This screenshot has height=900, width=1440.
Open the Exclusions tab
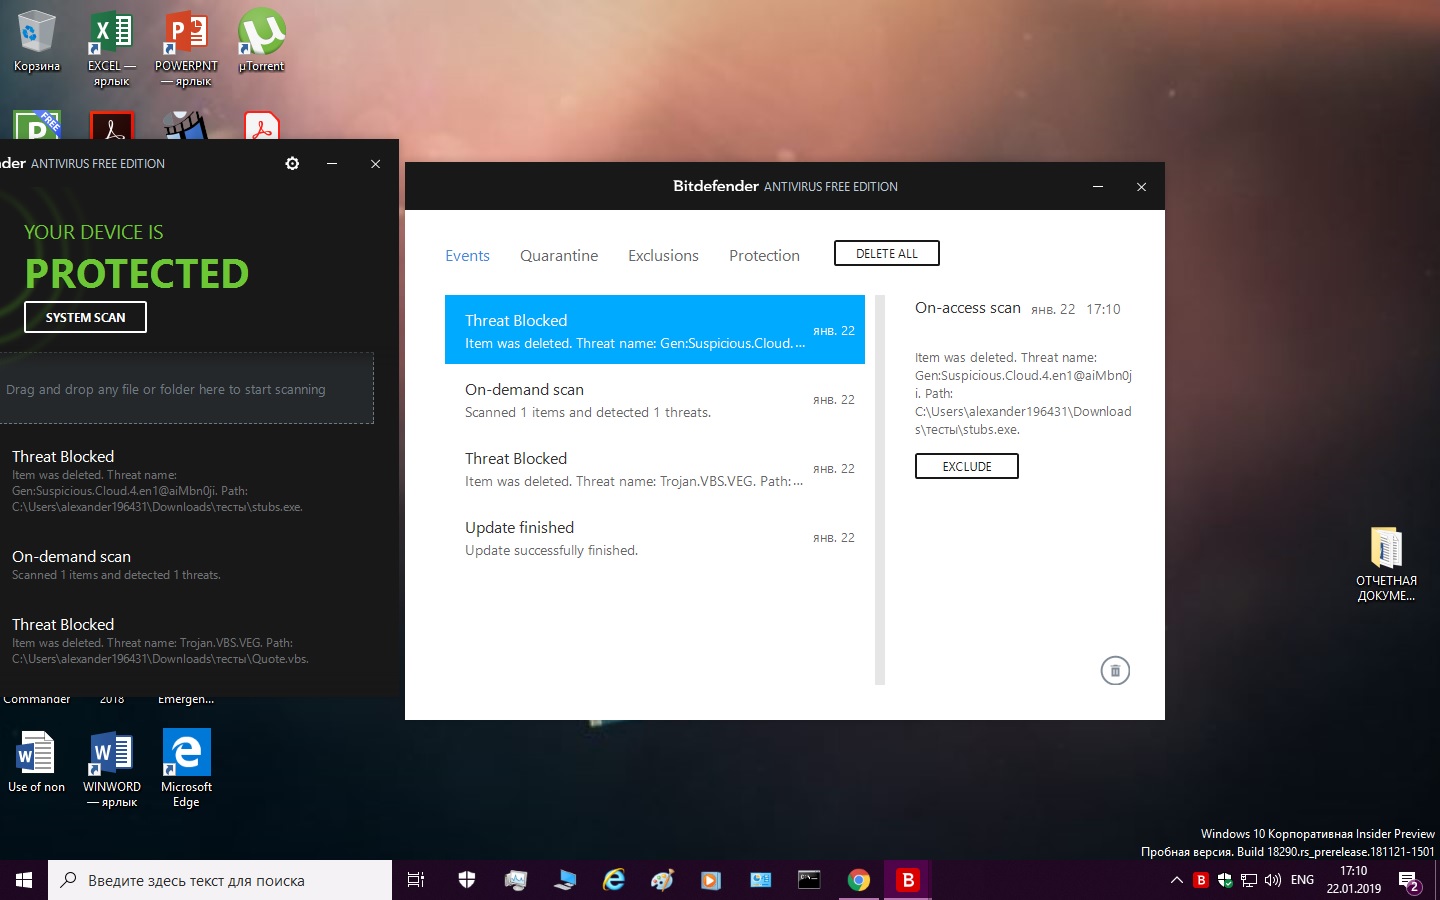pos(663,256)
